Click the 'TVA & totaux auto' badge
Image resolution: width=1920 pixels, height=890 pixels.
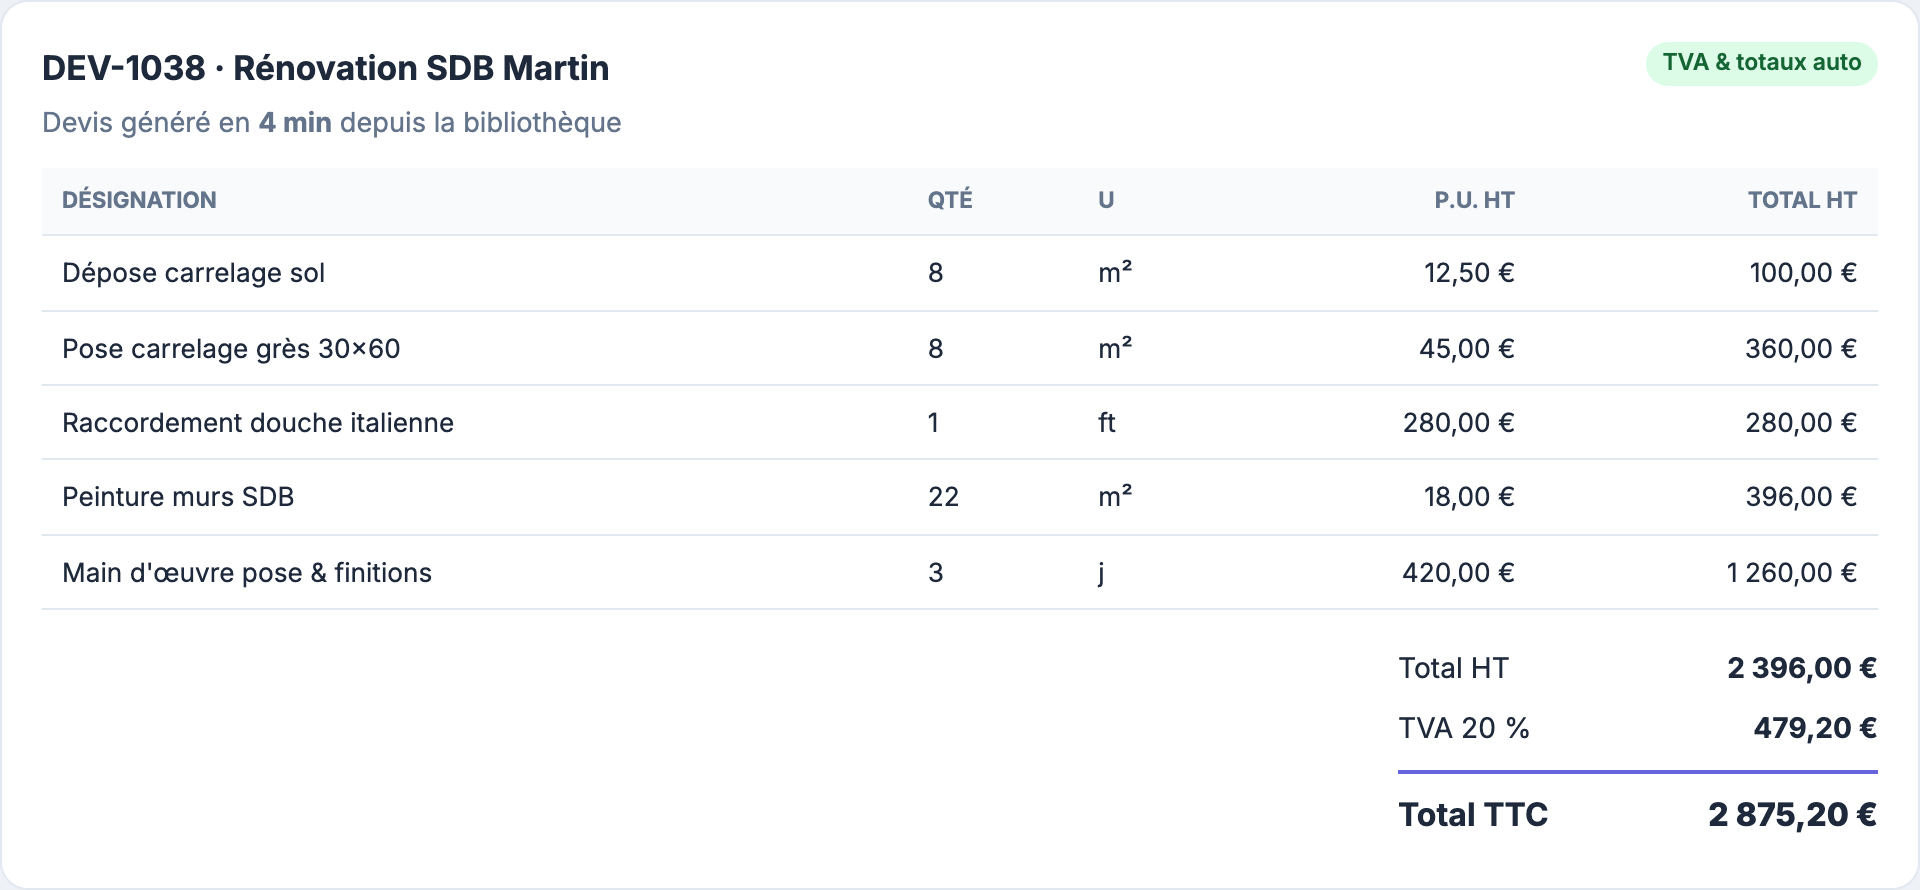1761,63
